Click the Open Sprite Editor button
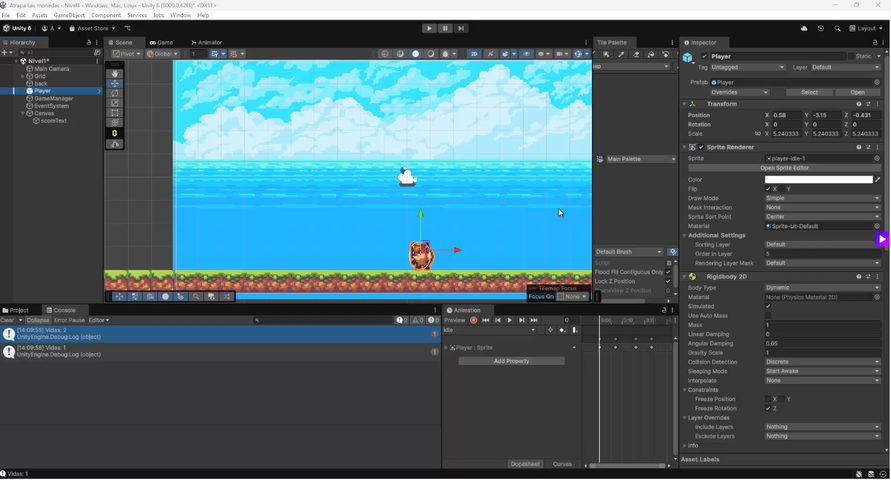891x480 pixels. coord(784,168)
